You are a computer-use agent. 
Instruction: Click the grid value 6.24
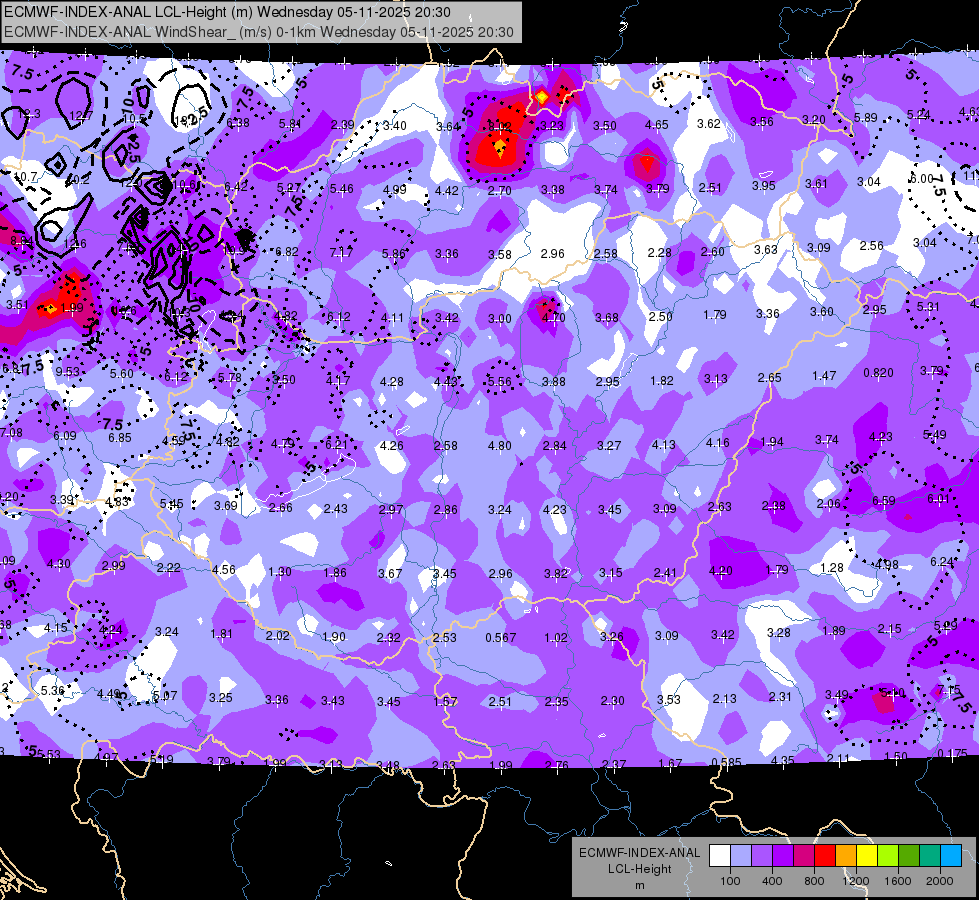point(942,562)
